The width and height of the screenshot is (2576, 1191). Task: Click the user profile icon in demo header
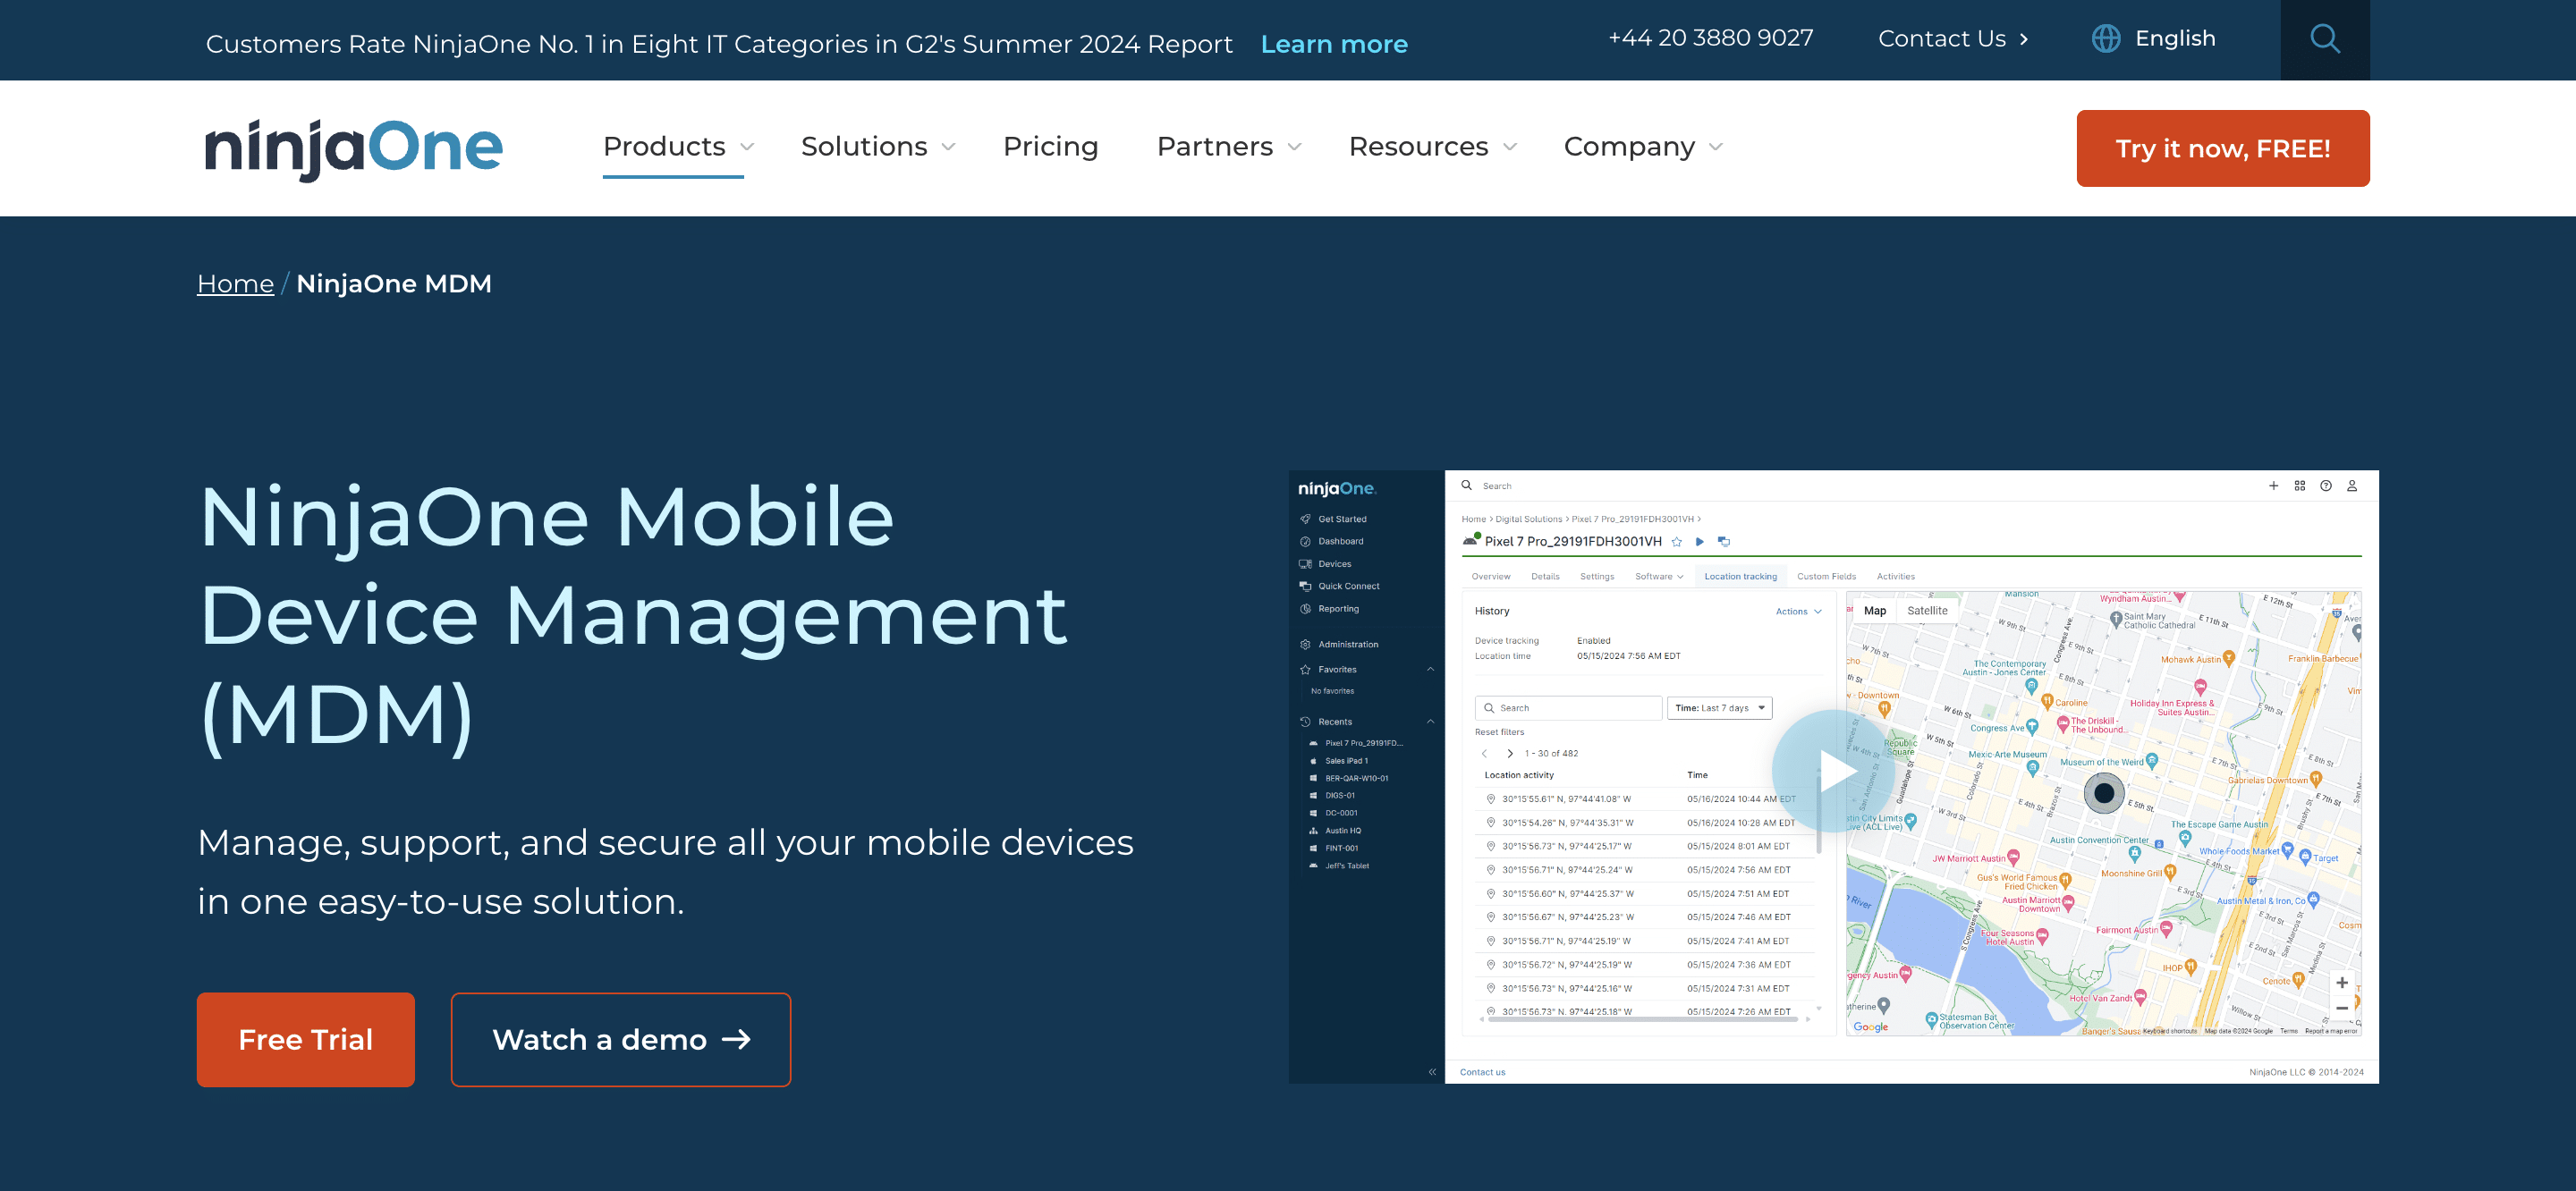click(x=2352, y=485)
